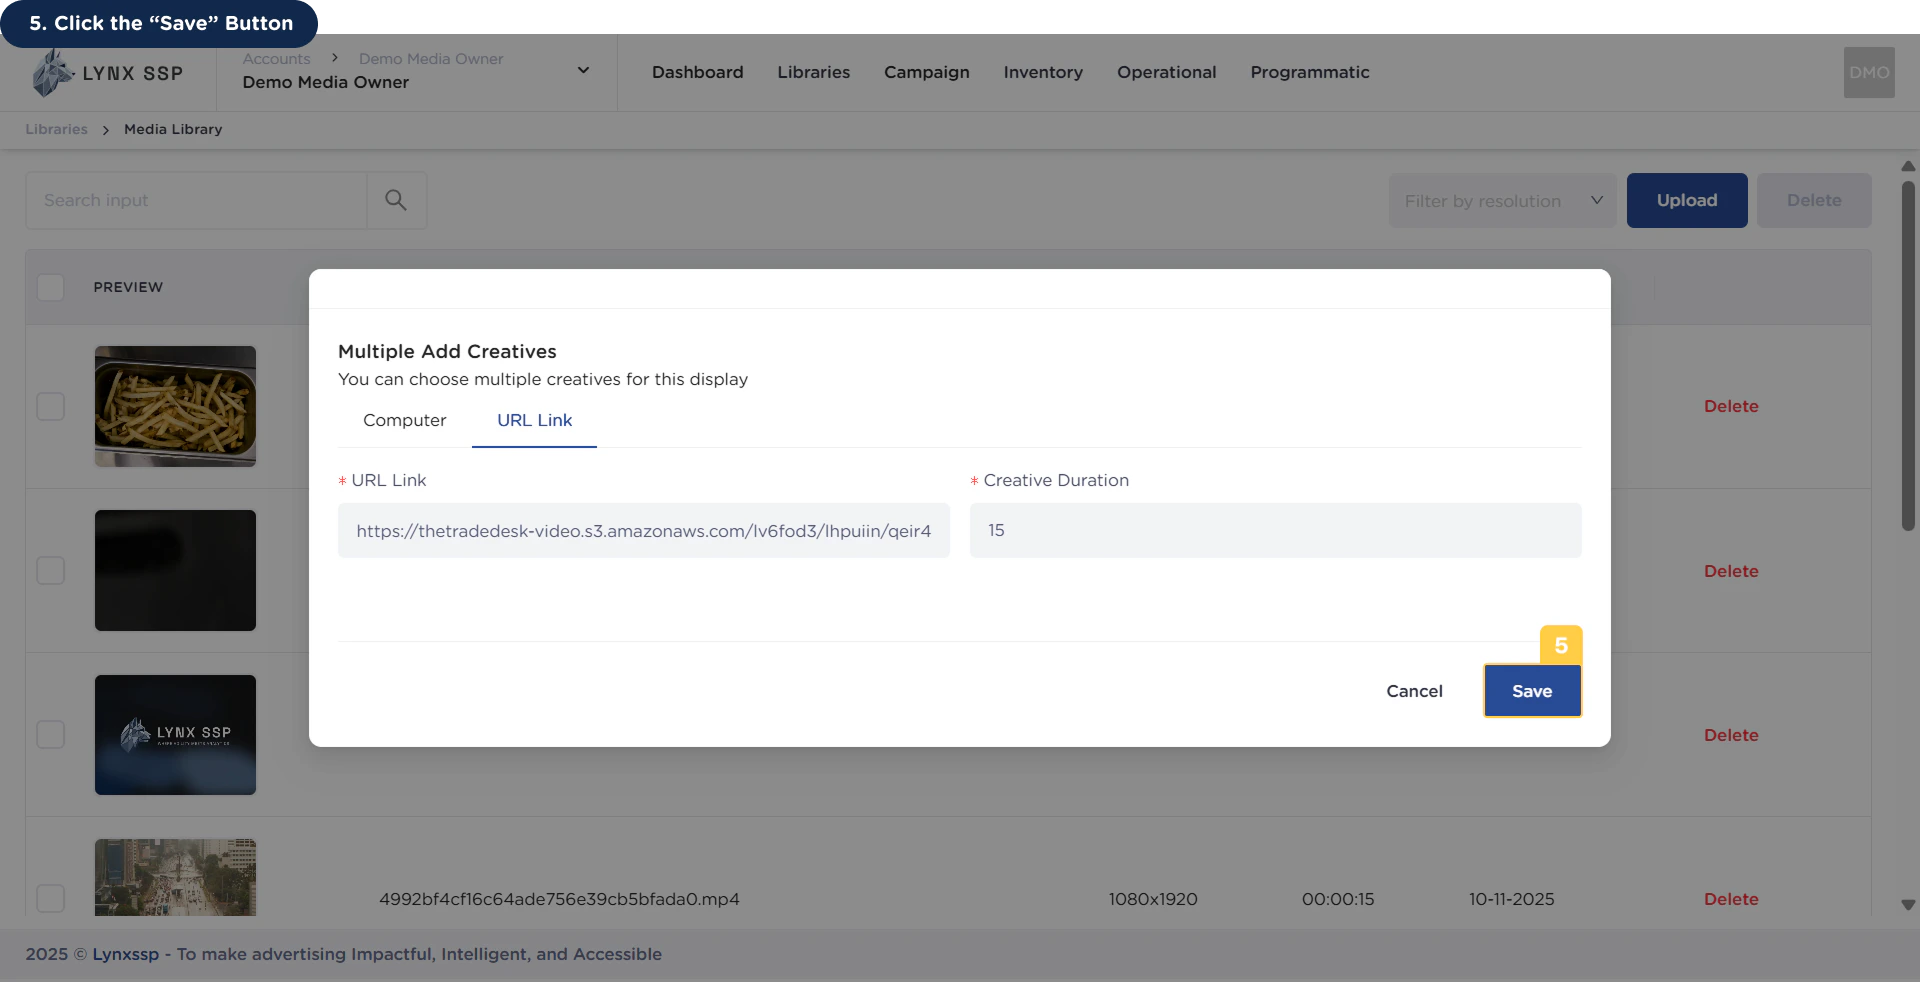Toggle the select-all checkbox beside PREVIEW
Screen dimensions: 1920x982
coord(50,287)
